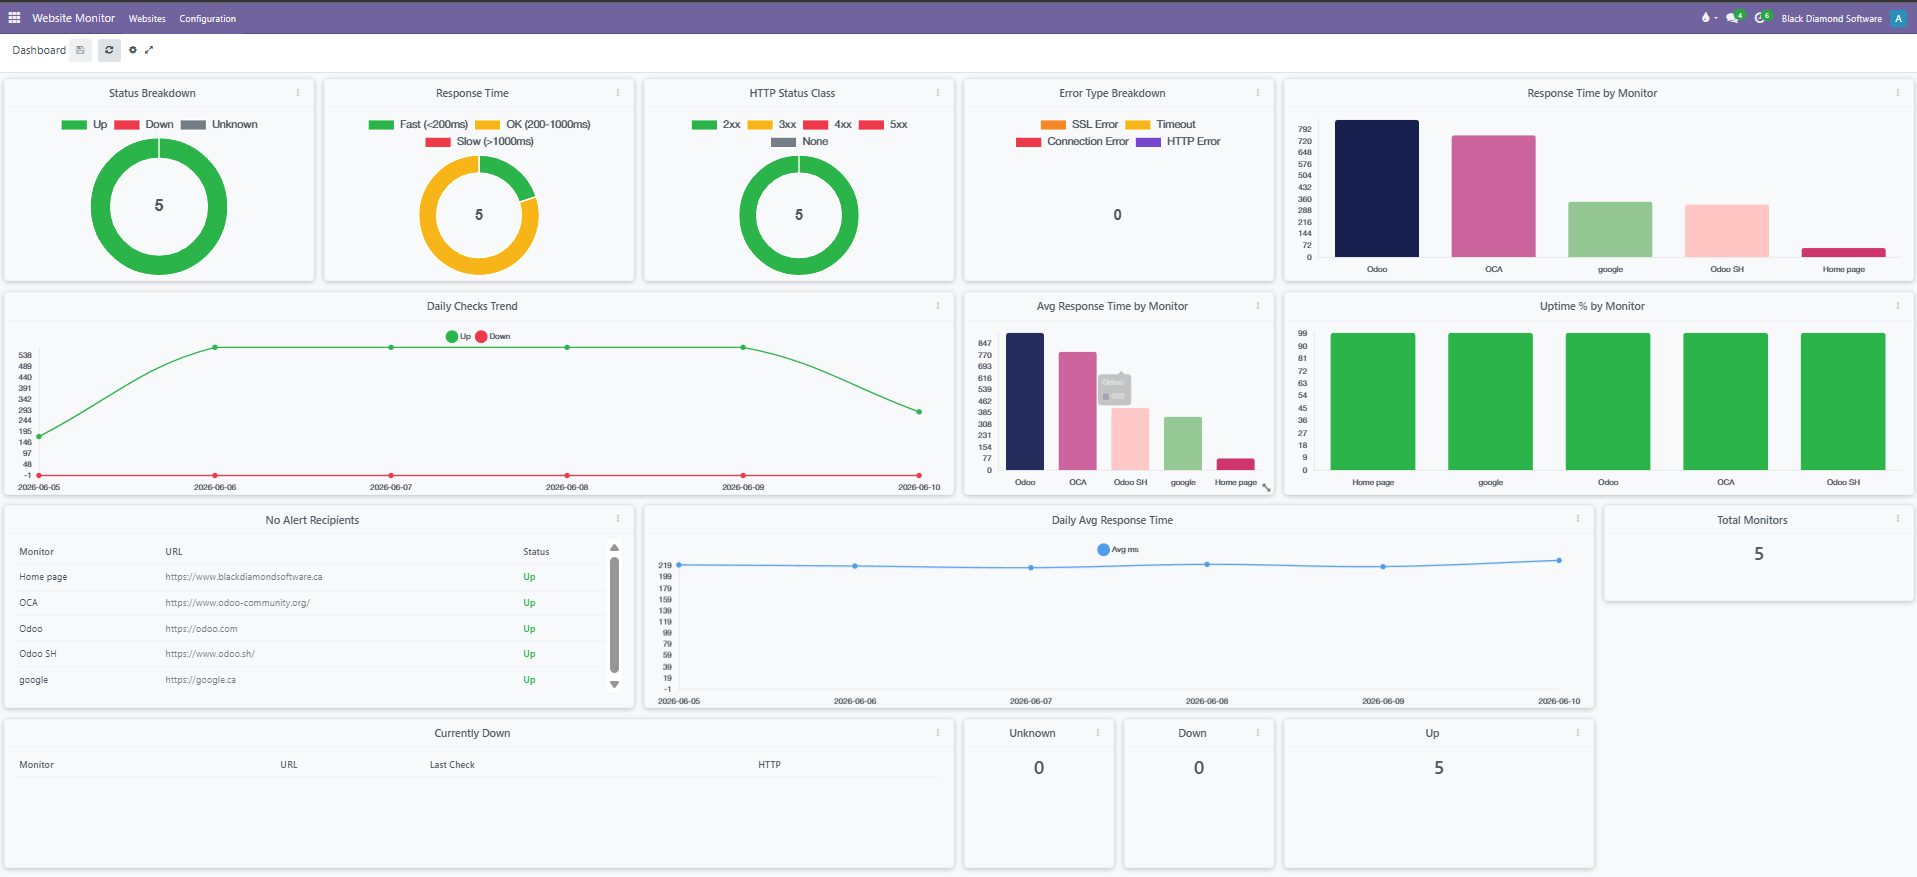
Task: Open dashboard settings gear
Action: pyautogui.click(x=133, y=50)
